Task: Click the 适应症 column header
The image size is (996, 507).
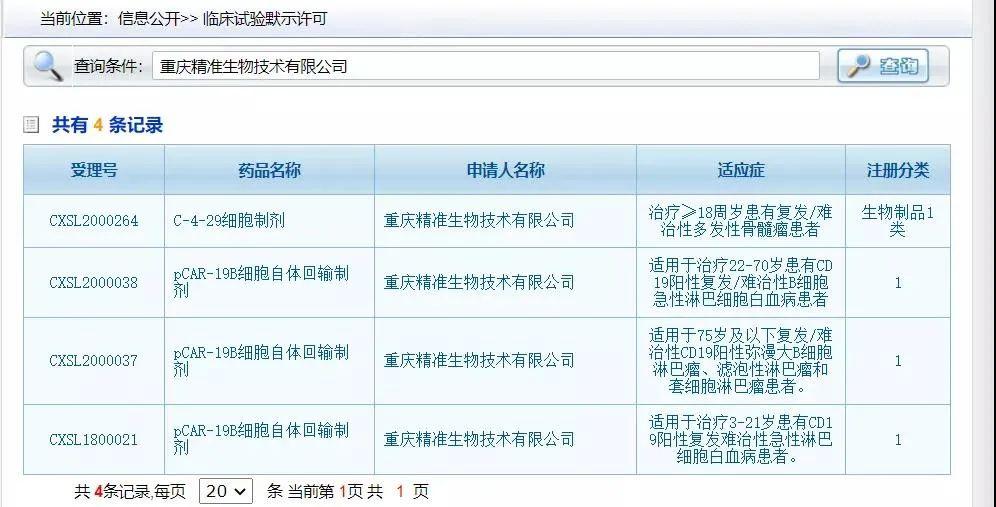Action: (x=740, y=170)
